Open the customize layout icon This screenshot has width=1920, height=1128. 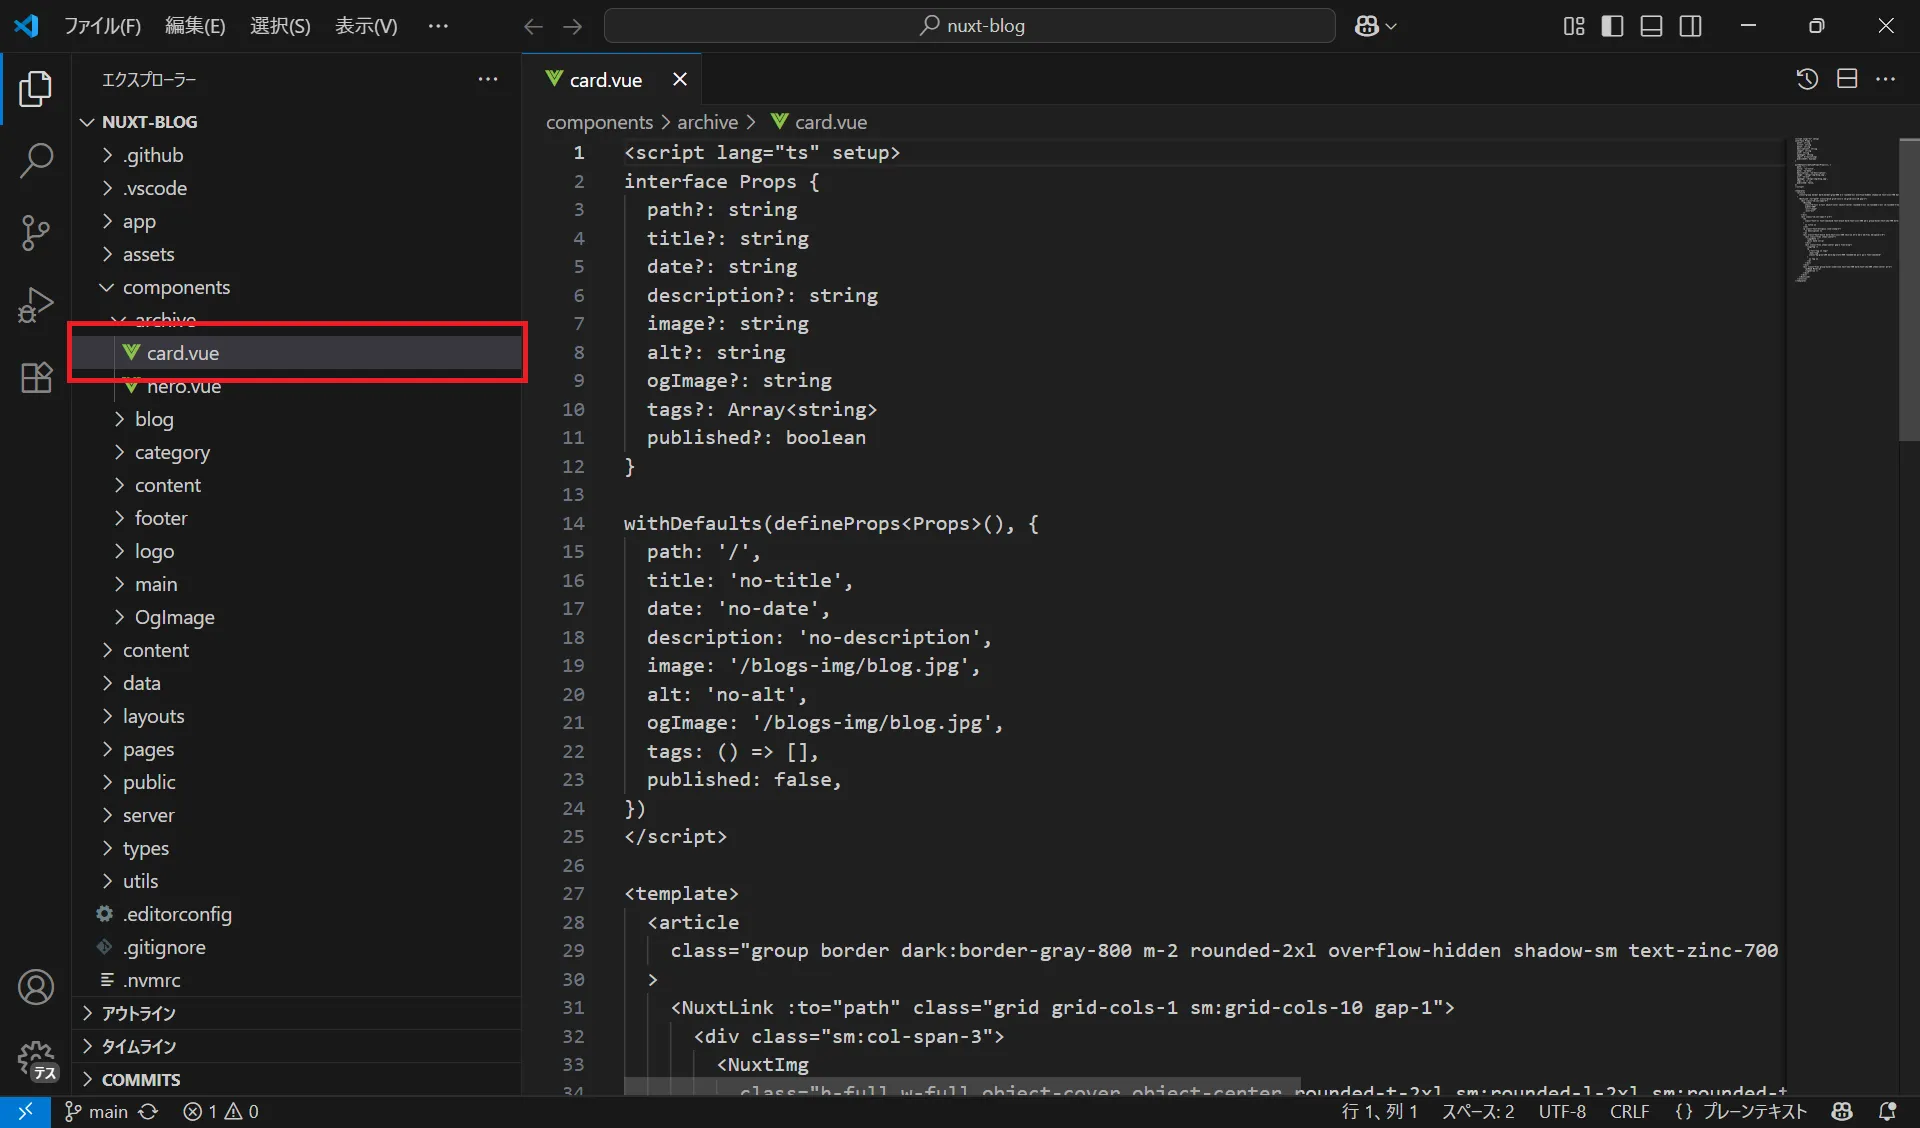click(x=1574, y=26)
